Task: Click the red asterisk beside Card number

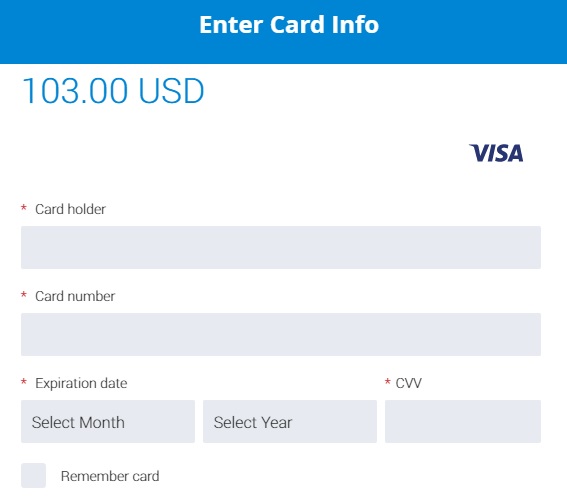Action: pos(24,295)
